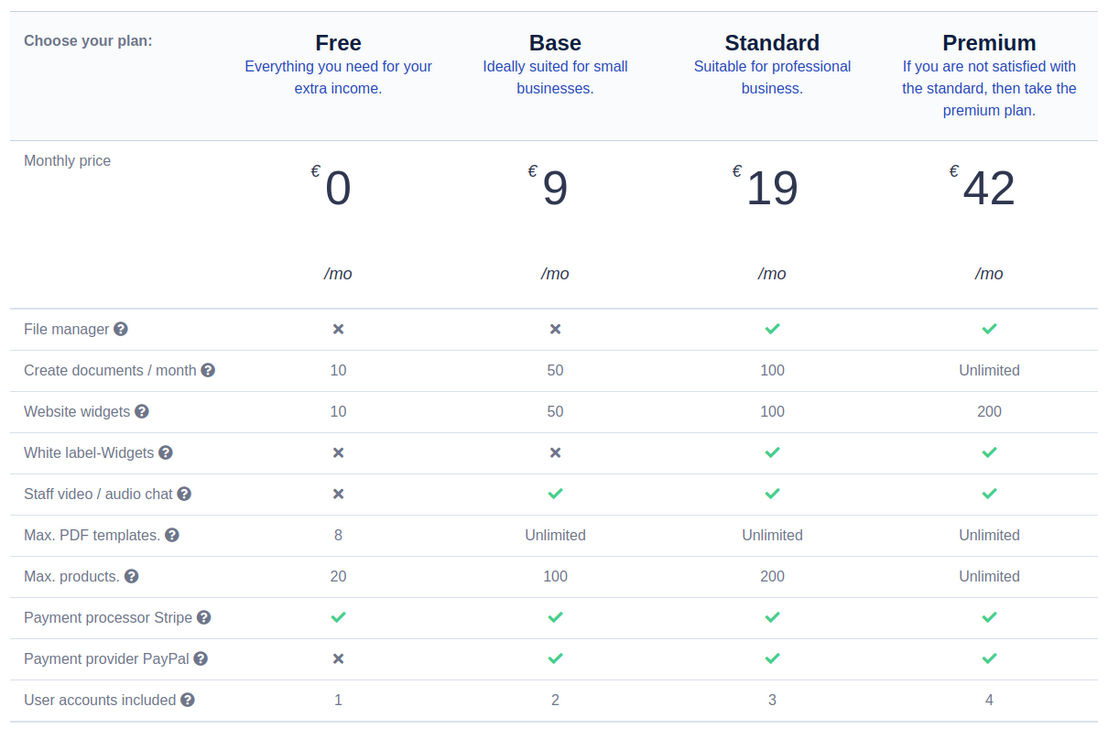Click the 'Choose your plan:' label
Image resolution: width=1108 pixels, height=729 pixels.
pyautogui.click(x=88, y=41)
